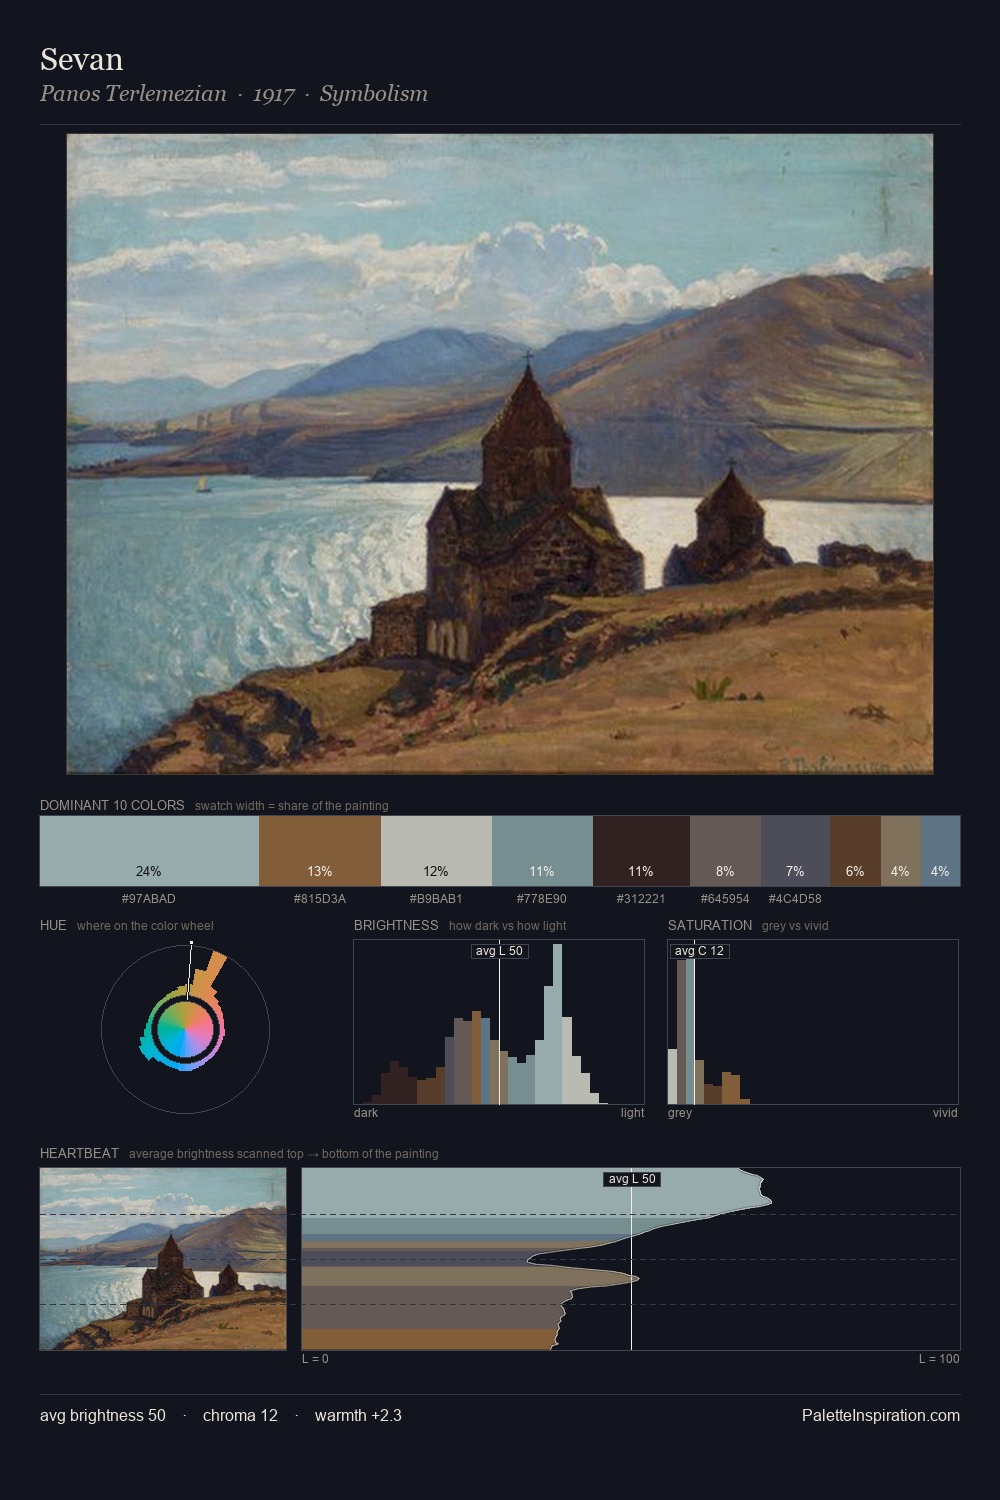Click the 'vivid' axis label

pyautogui.click(x=945, y=1113)
